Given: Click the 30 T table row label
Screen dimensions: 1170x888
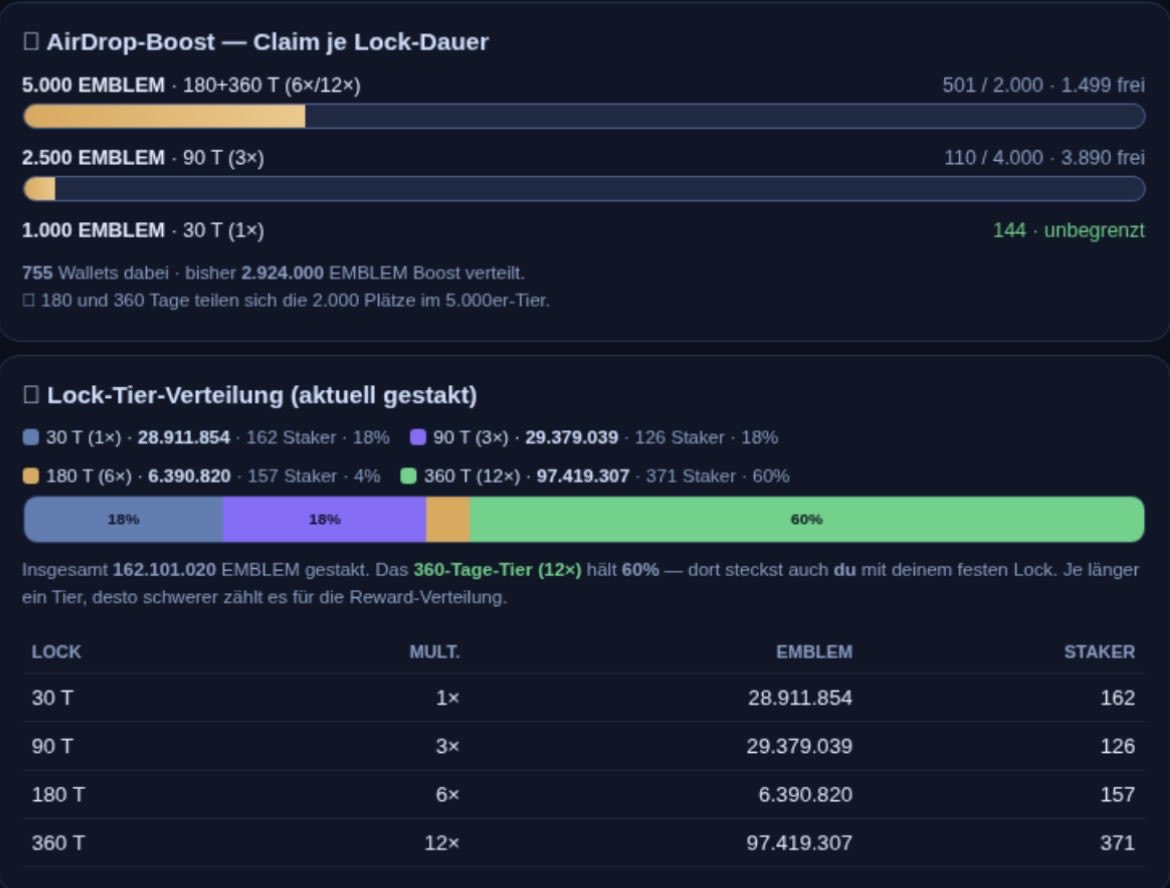Looking at the screenshot, I should 52,698.
